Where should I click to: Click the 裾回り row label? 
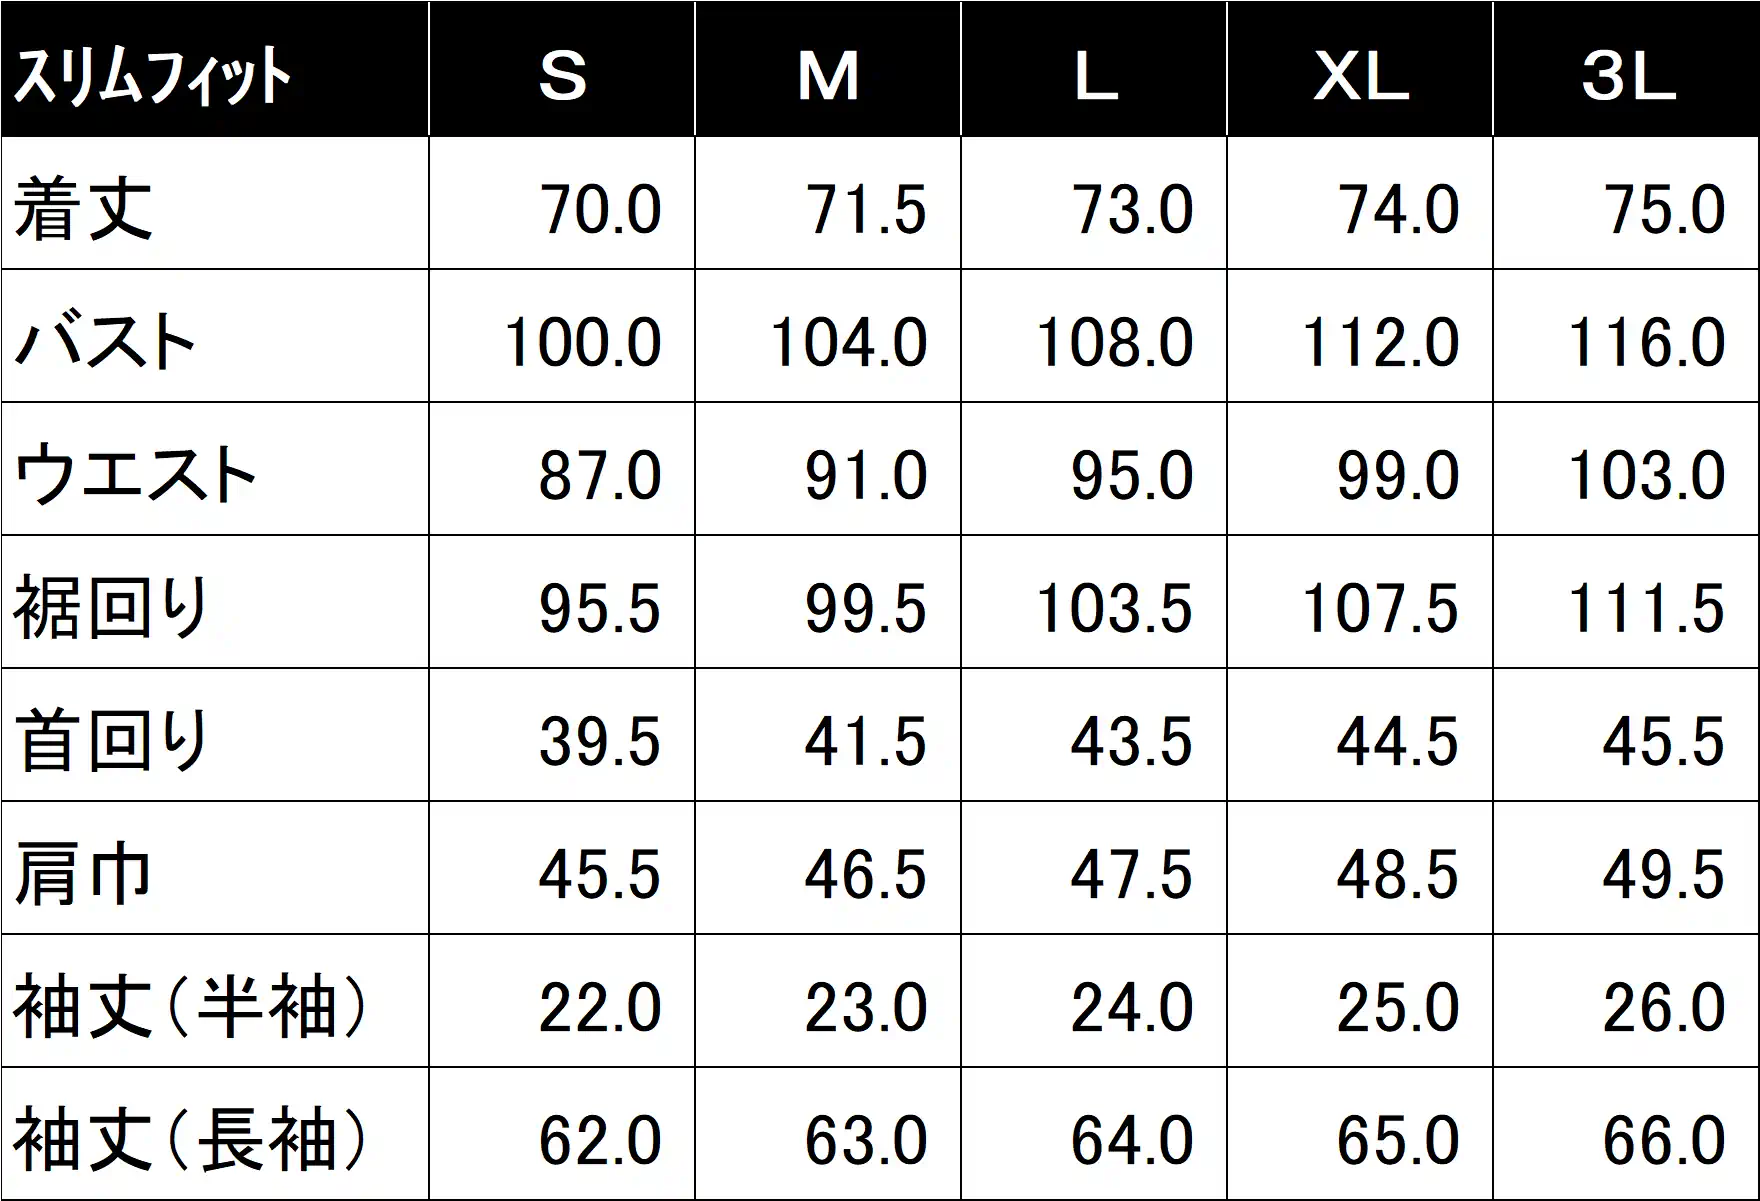point(215,602)
